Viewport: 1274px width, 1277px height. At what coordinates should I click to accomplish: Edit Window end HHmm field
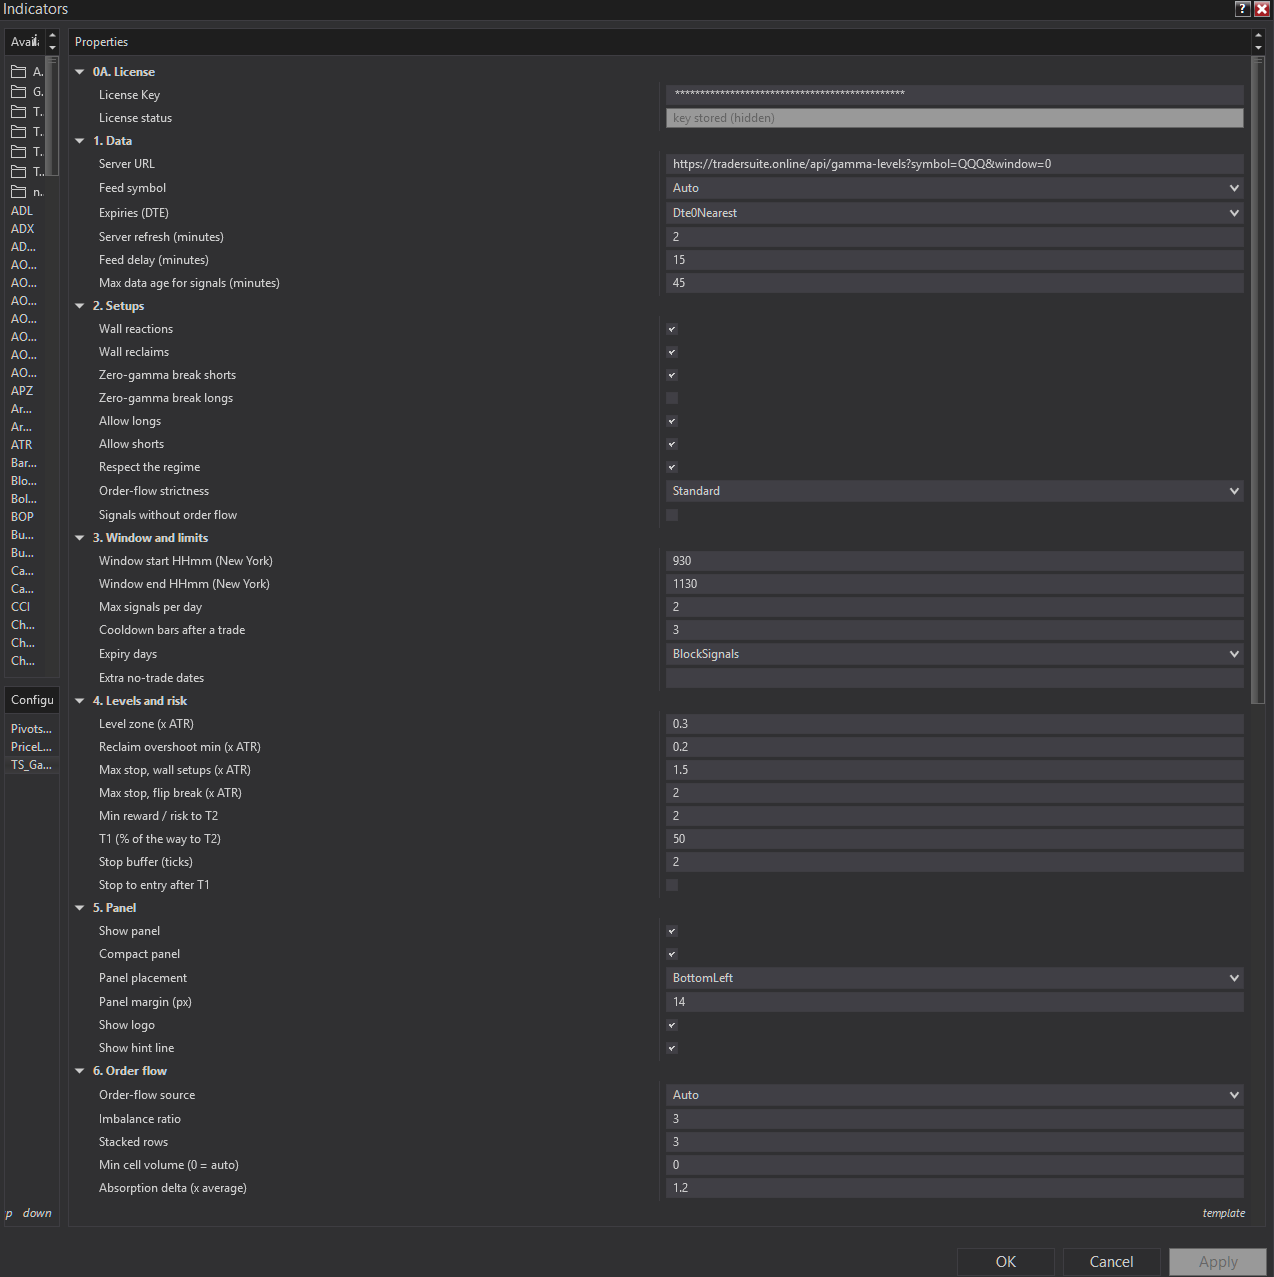pos(955,584)
